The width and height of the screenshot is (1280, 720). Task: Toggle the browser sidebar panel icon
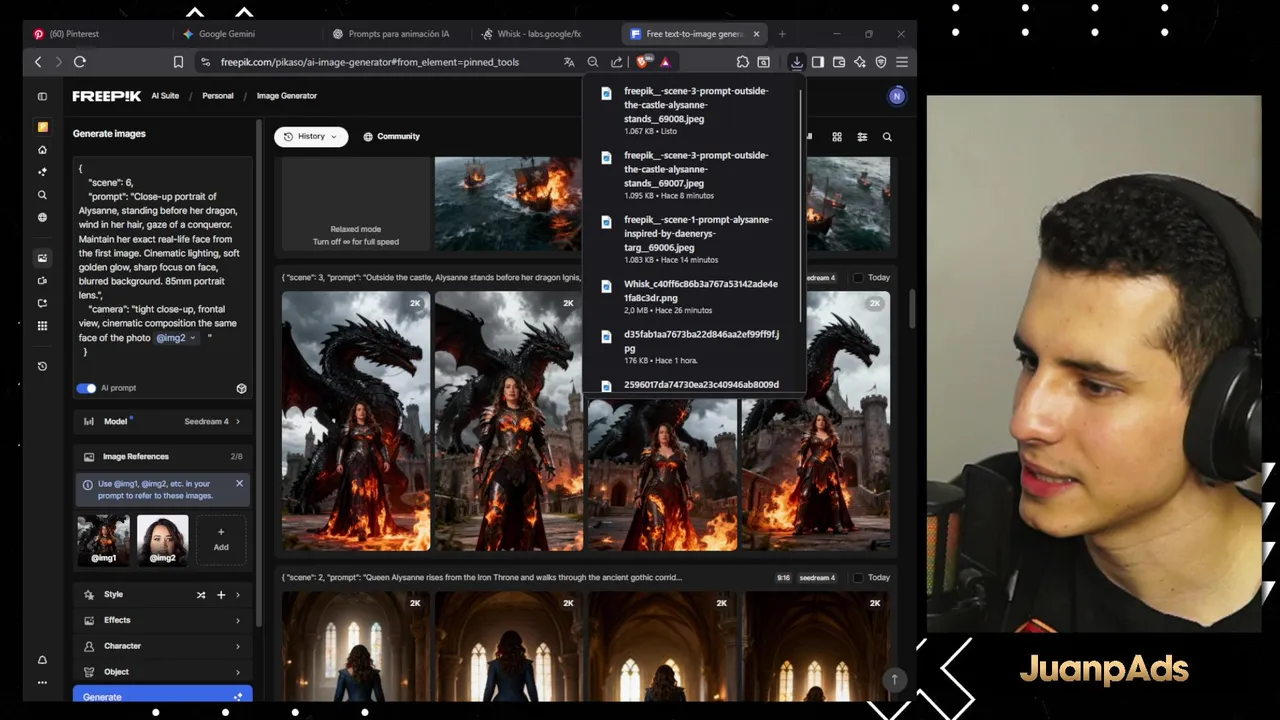tap(817, 62)
